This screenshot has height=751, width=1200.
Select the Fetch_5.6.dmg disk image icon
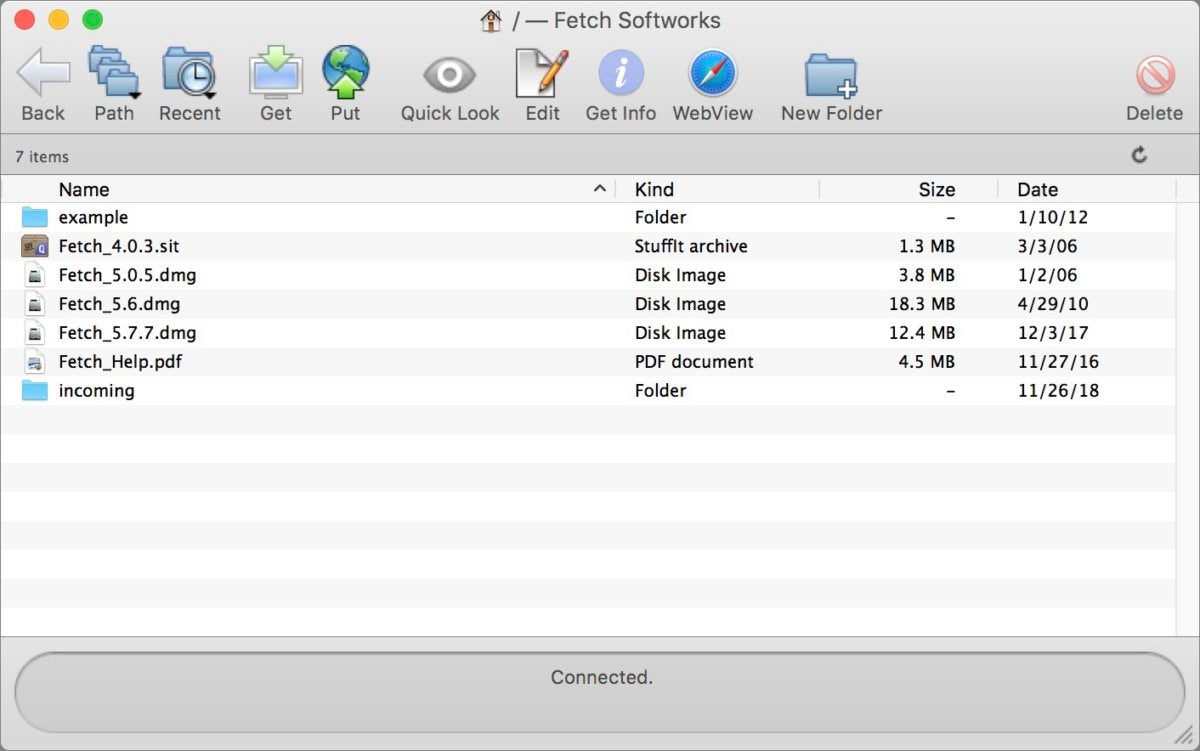pos(35,304)
